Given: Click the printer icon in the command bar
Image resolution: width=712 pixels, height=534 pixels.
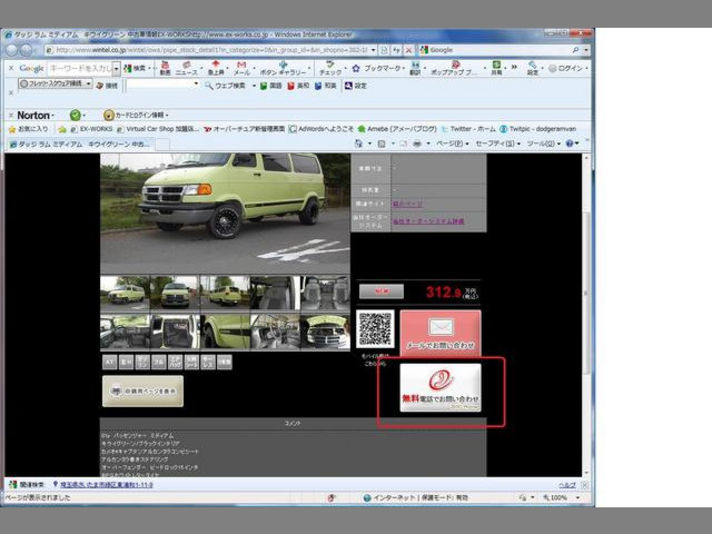Looking at the screenshot, I should (416, 143).
